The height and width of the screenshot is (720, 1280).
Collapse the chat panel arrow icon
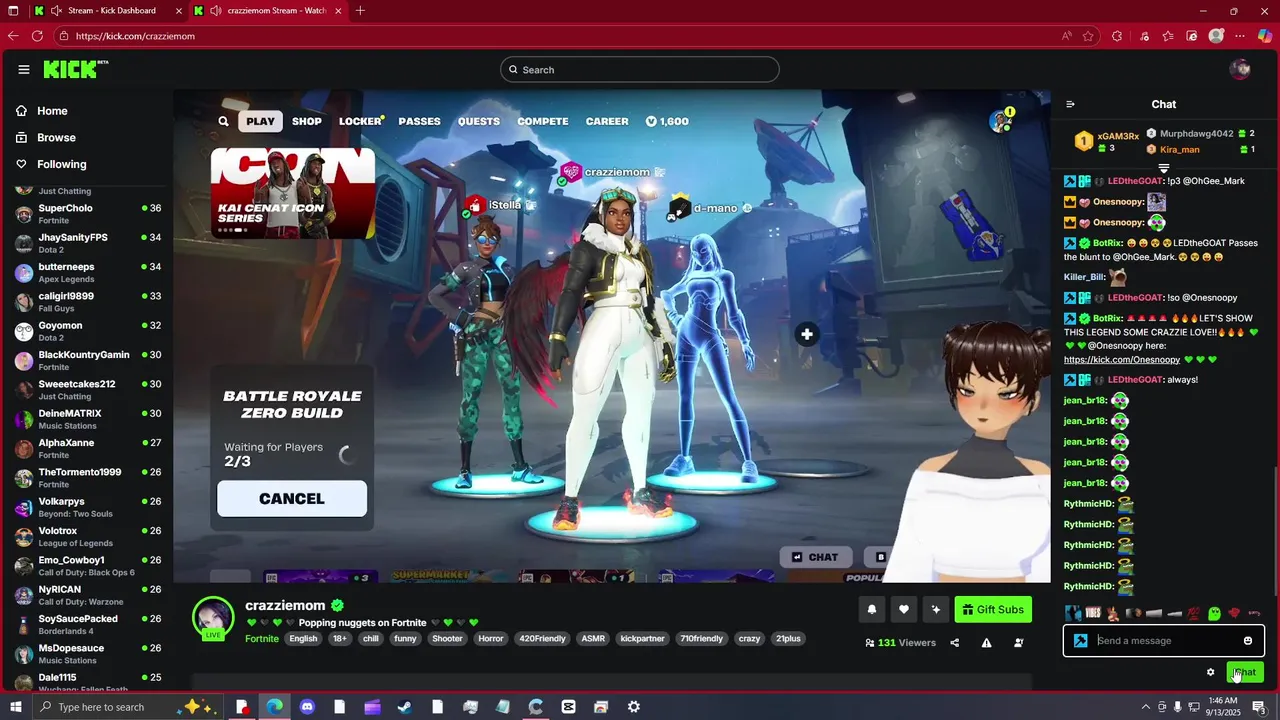(1070, 104)
